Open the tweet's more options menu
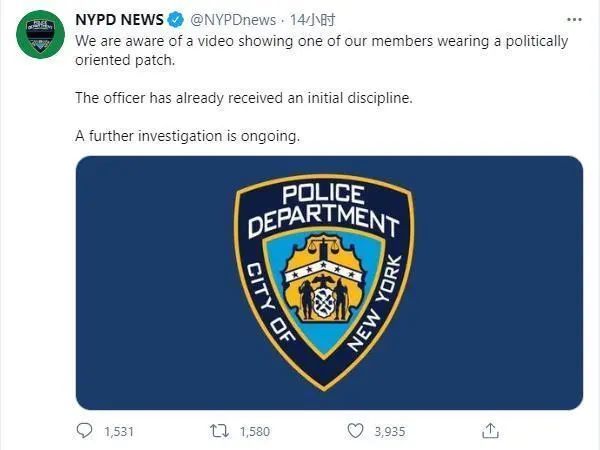 coord(572,20)
